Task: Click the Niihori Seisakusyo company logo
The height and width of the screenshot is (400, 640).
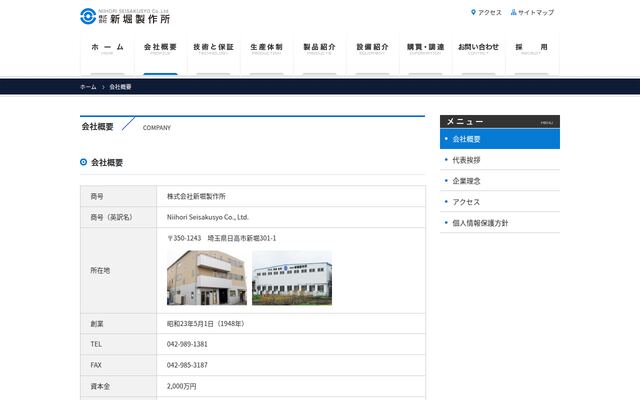Action: (x=125, y=16)
